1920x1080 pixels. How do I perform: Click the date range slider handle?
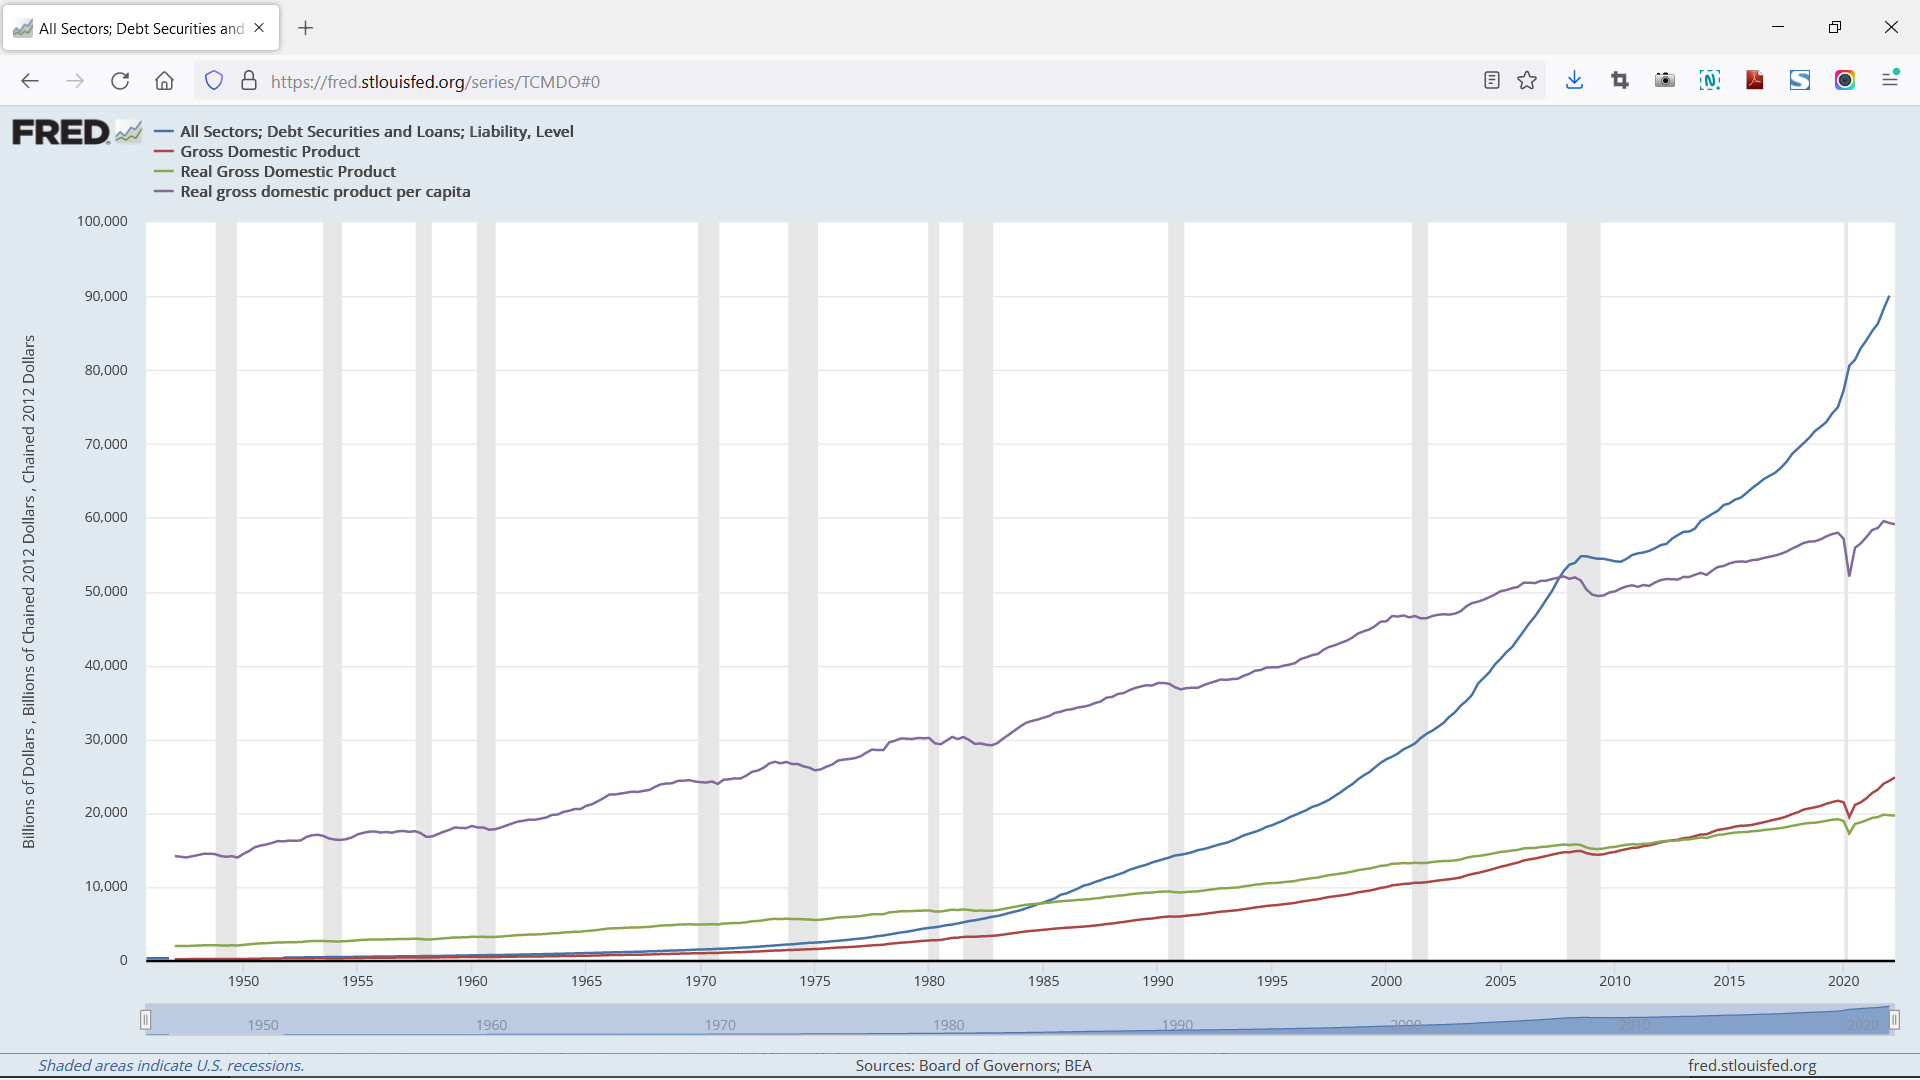tap(146, 1019)
